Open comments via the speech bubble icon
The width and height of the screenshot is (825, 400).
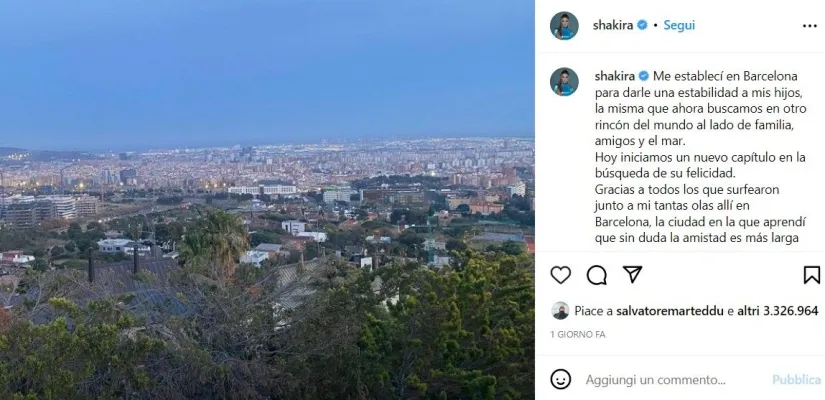597,275
